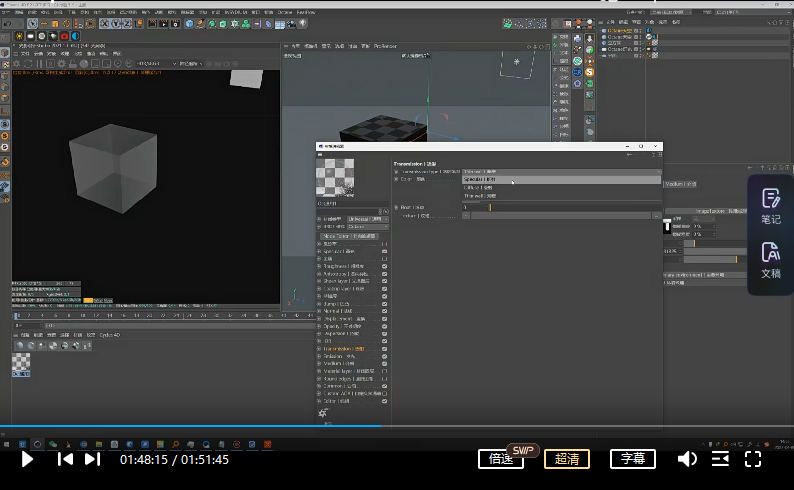This screenshot has width=794, height=490.
Task: Click the material preview thumbnail in editor
Action: 335,178
